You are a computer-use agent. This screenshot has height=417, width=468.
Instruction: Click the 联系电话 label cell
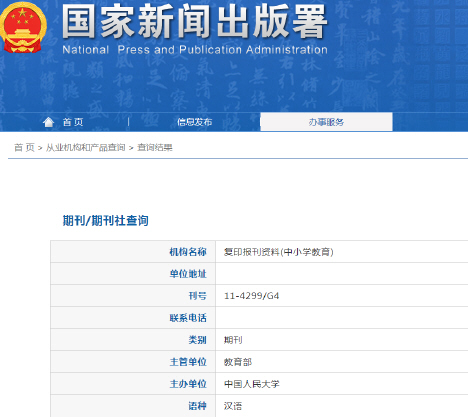coord(133,318)
